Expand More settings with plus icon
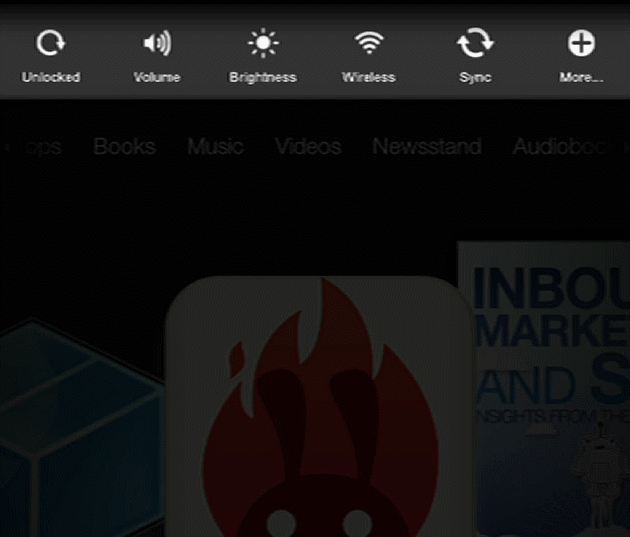This screenshot has width=630, height=537. tap(581, 43)
